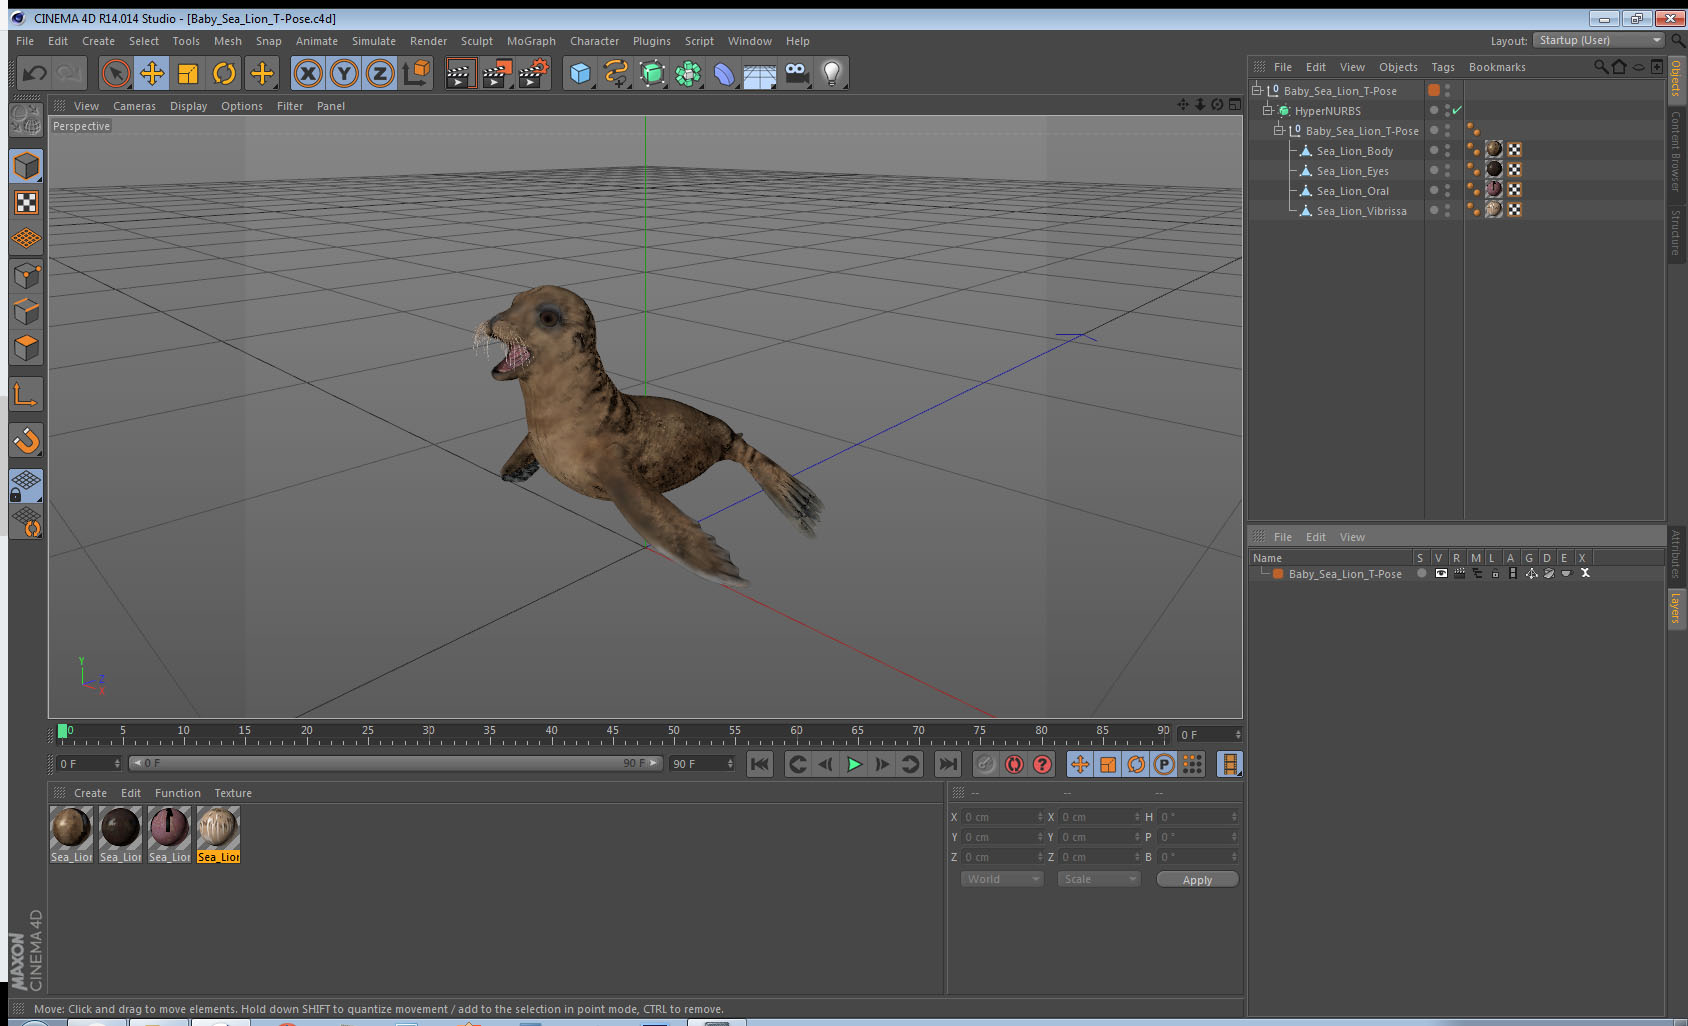The height and width of the screenshot is (1026, 1688).
Task: Open the Sculpt menu
Action: (477, 41)
